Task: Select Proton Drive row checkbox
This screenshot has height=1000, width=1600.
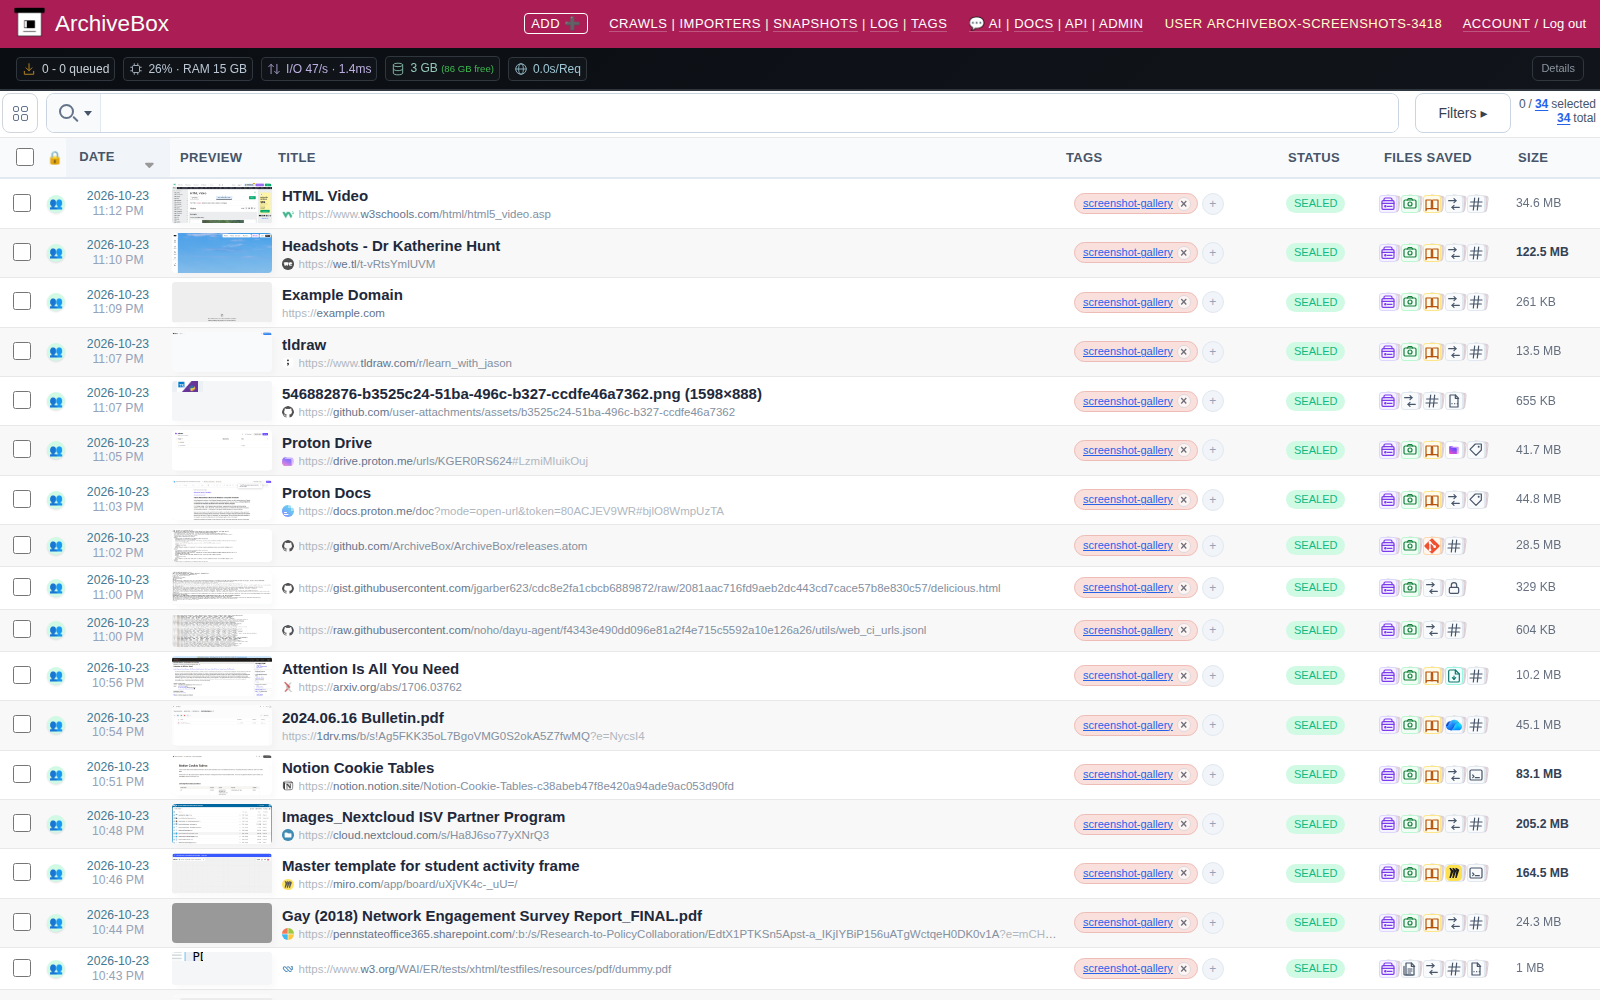Action: (22, 449)
